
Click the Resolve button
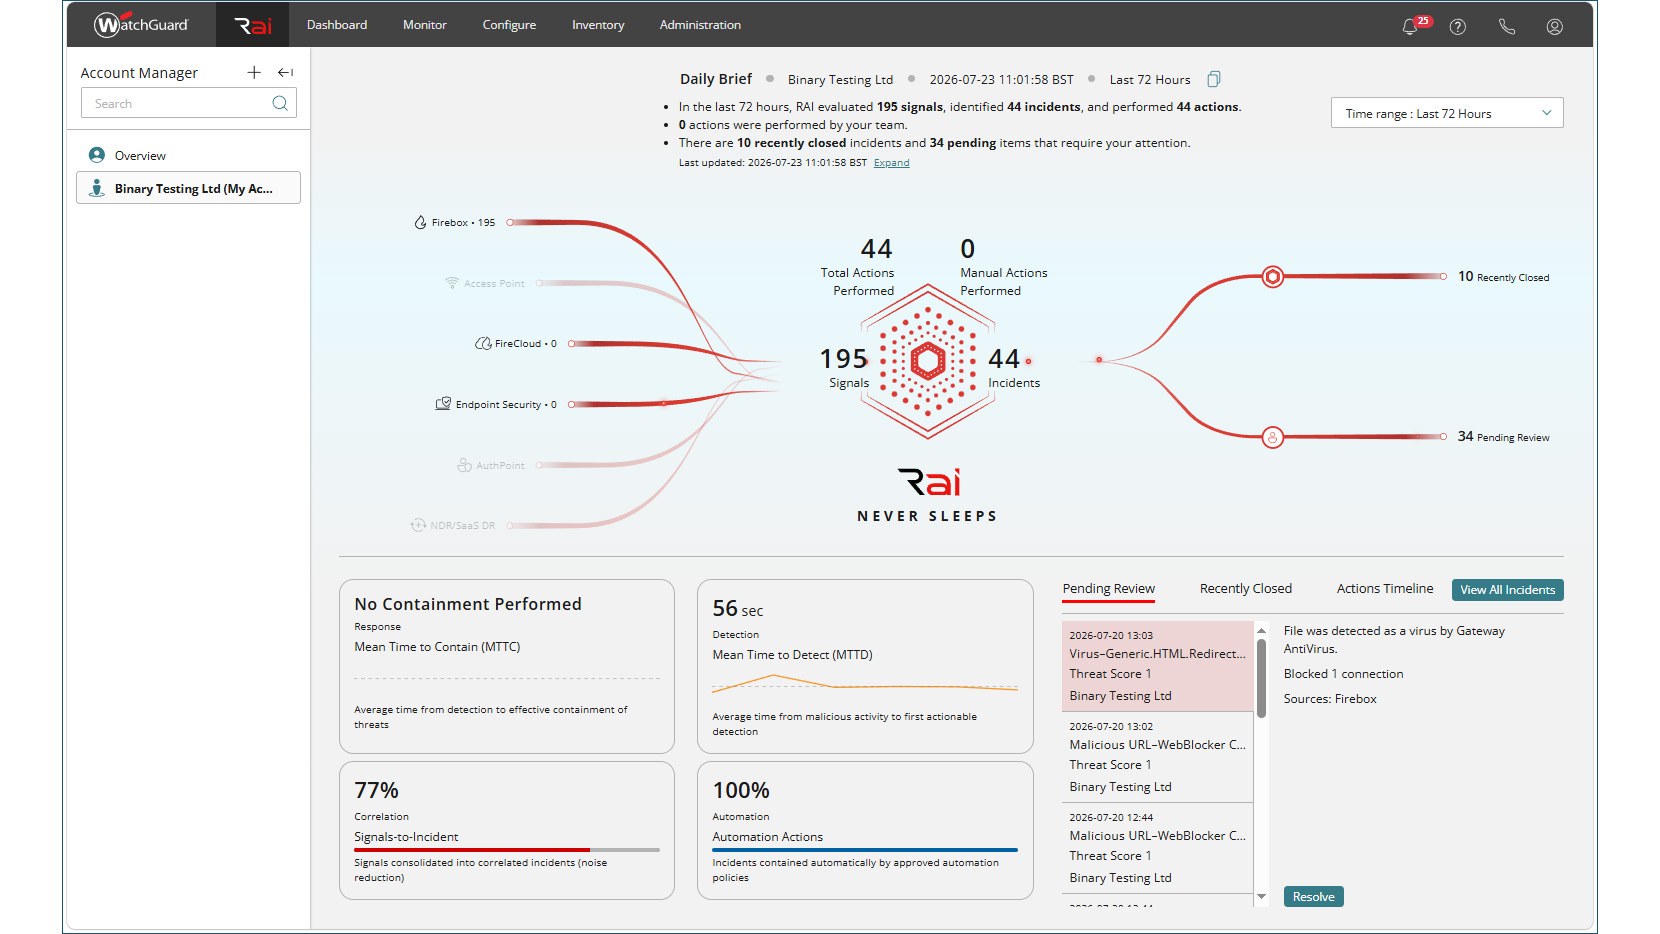pos(1313,897)
